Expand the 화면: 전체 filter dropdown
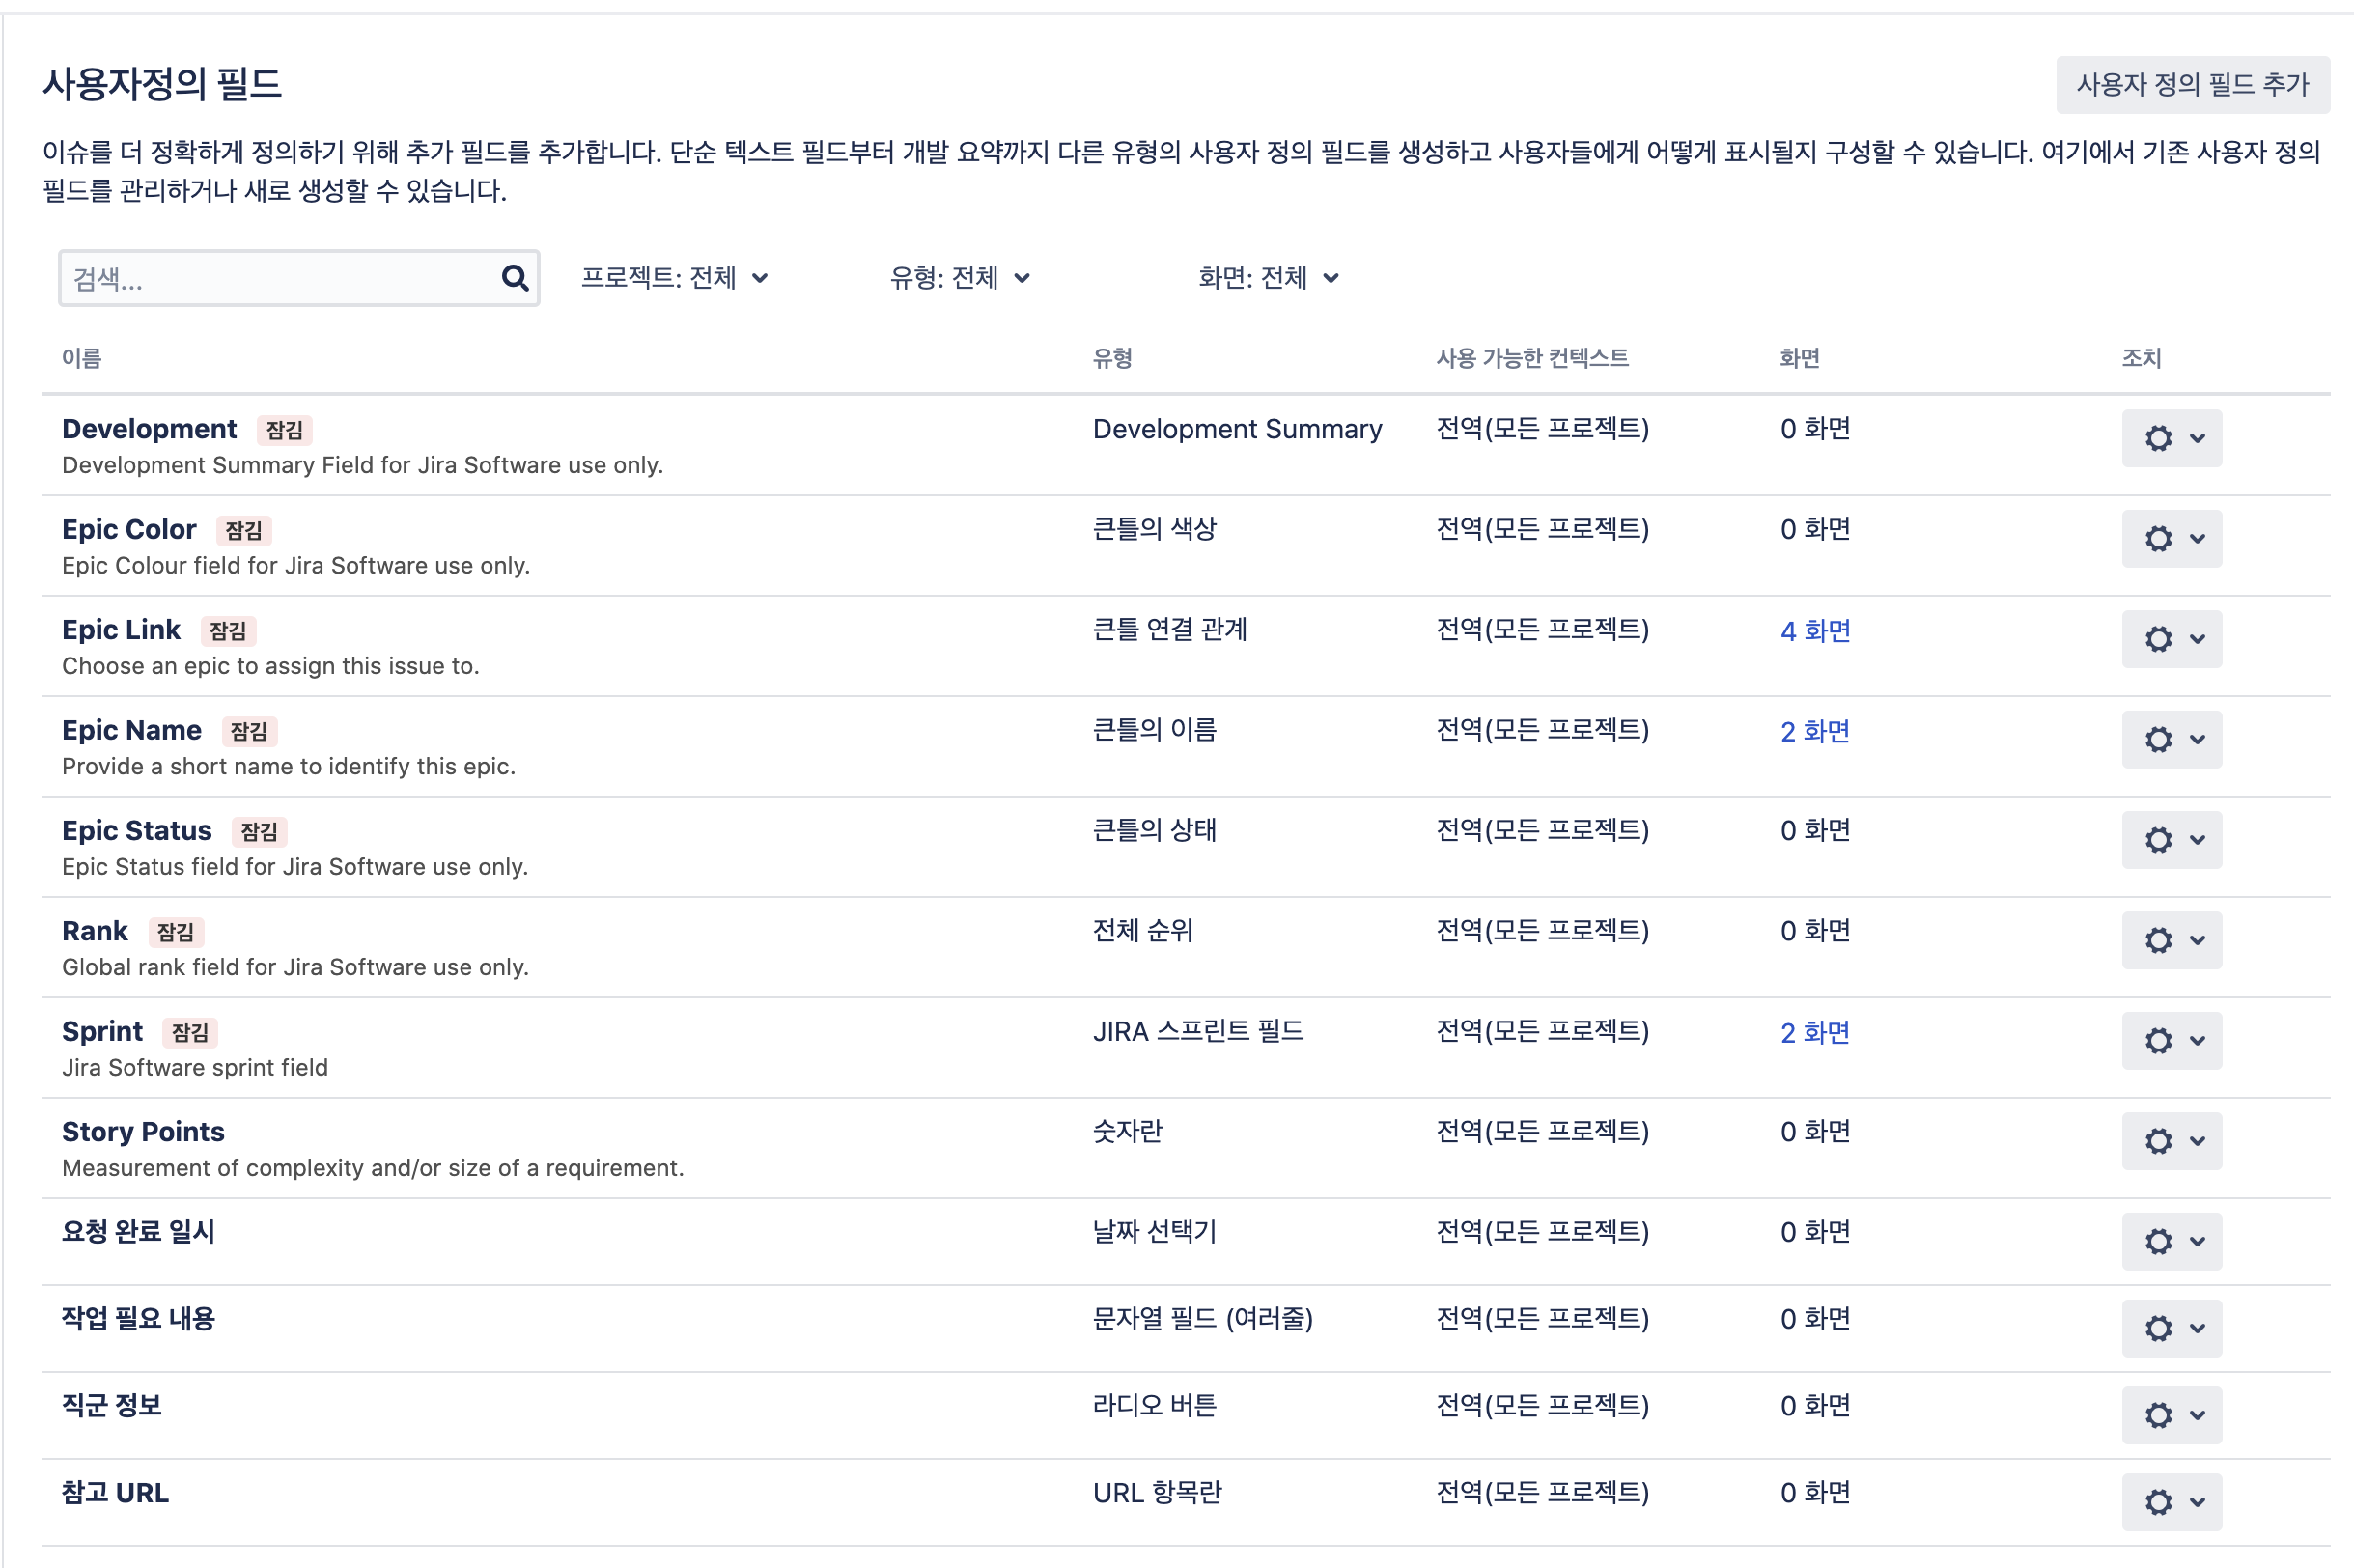 [x=1267, y=278]
